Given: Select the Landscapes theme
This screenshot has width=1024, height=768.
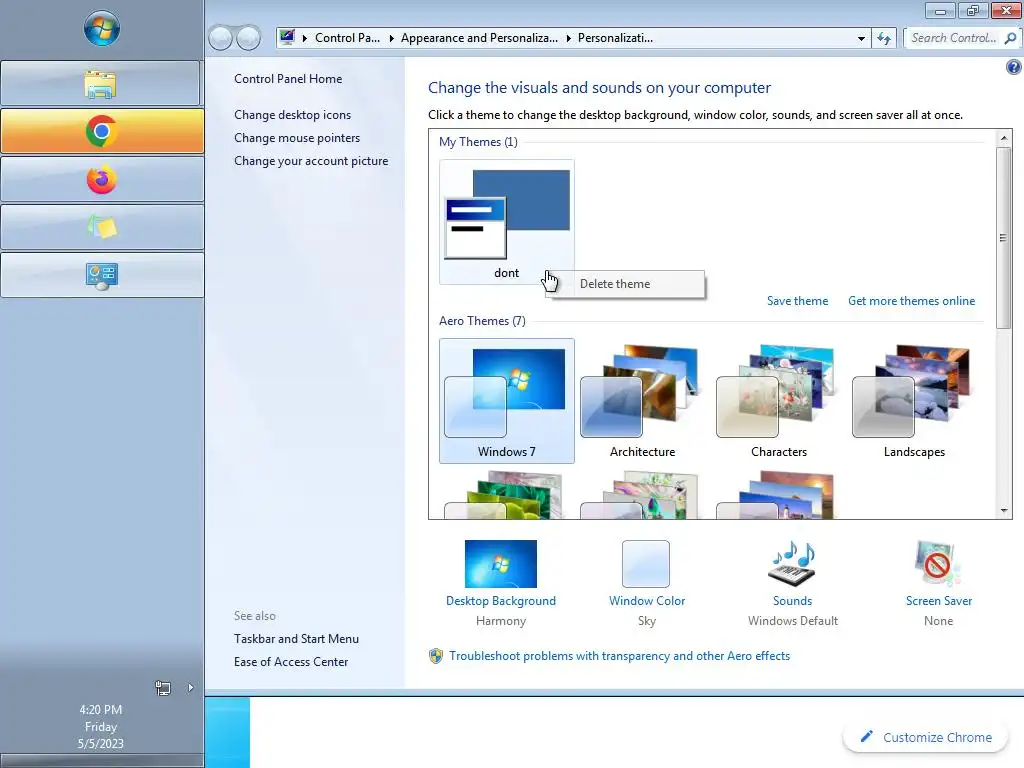Looking at the screenshot, I should pyautogui.click(x=914, y=401).
